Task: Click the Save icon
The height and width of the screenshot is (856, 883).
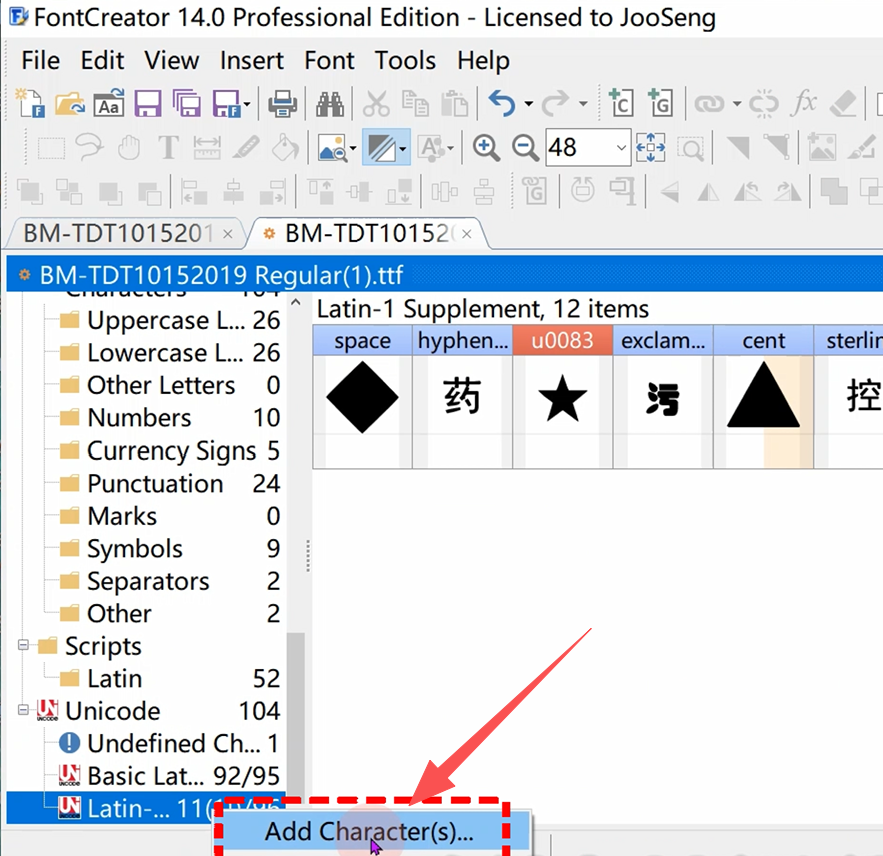Action: 148,104
